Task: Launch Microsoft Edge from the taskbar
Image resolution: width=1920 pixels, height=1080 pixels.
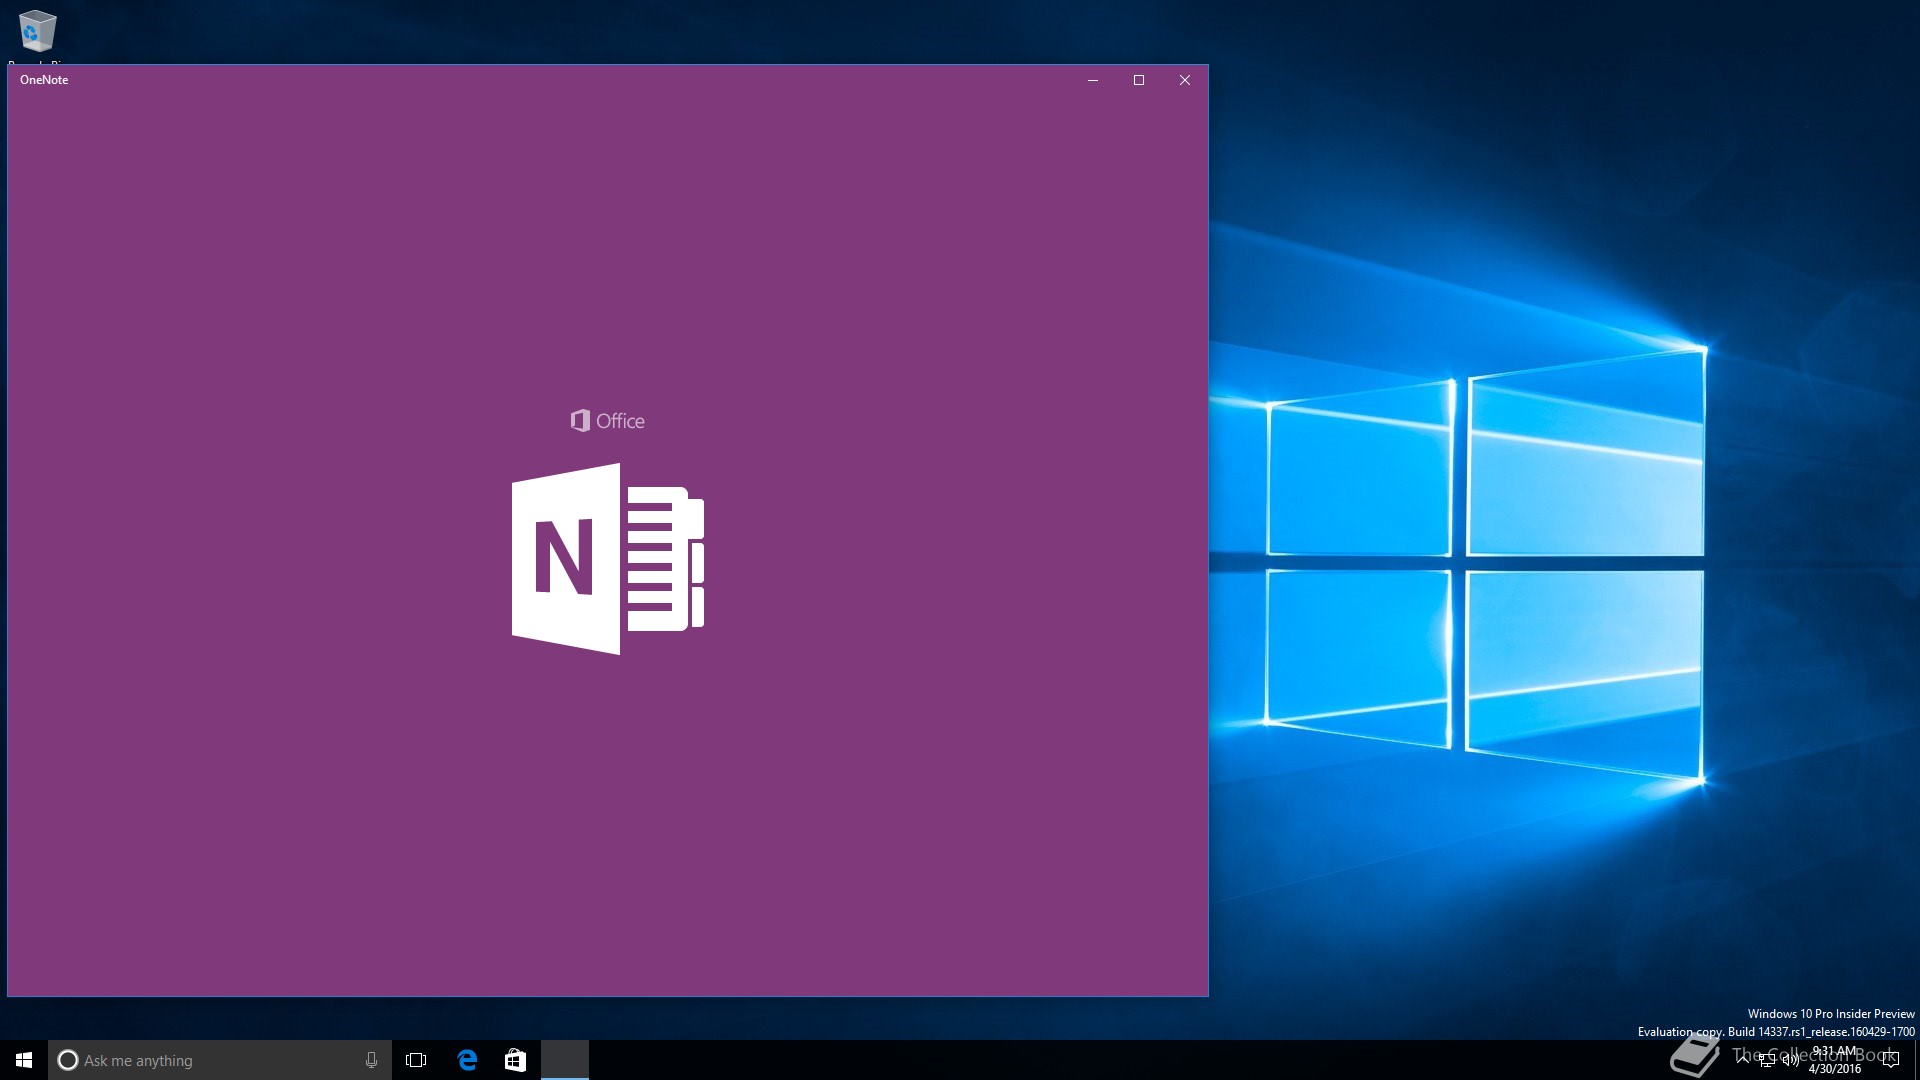Action: [x=467, y=1060]
